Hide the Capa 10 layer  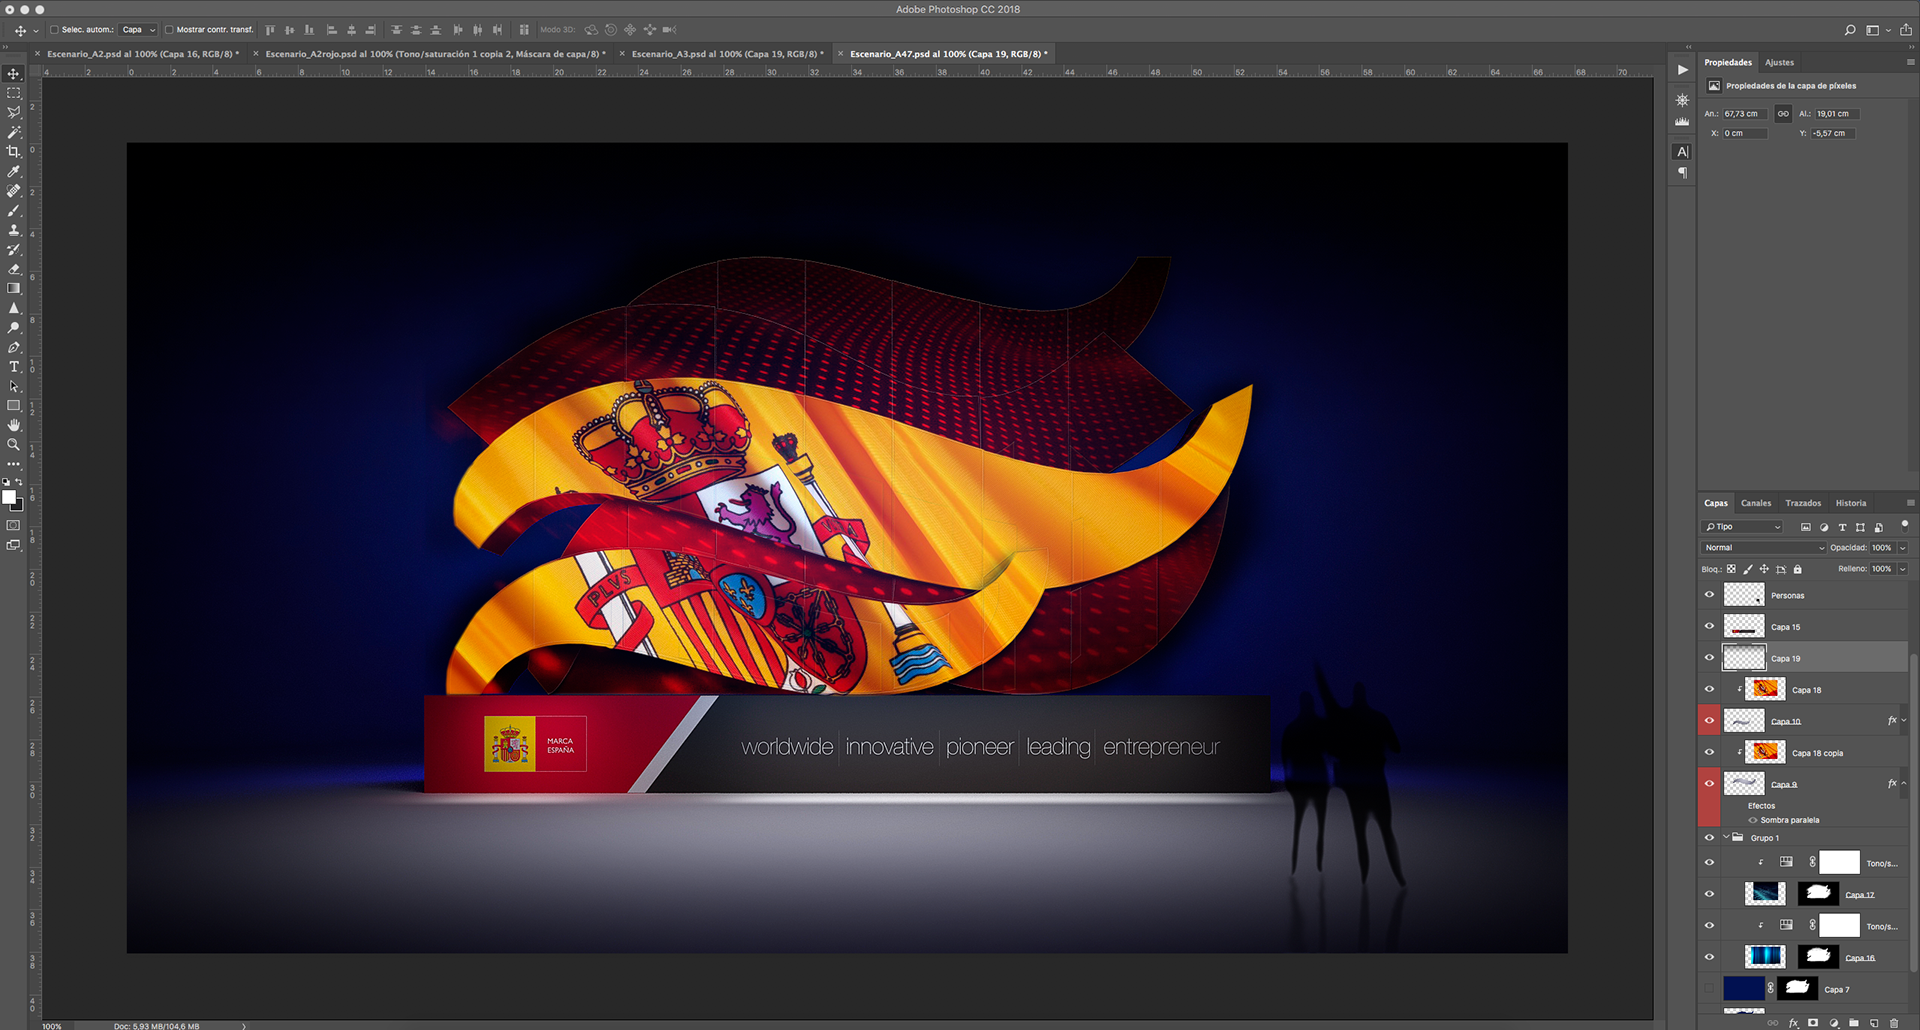pyautogui.click(x=1709, y=721)
